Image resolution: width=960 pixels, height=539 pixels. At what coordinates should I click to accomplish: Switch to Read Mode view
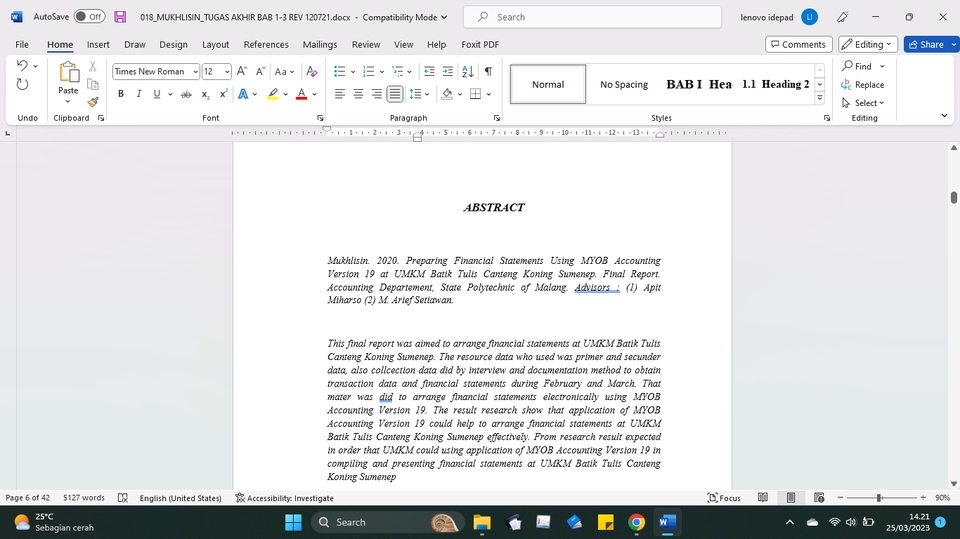(x=763, y=497)
